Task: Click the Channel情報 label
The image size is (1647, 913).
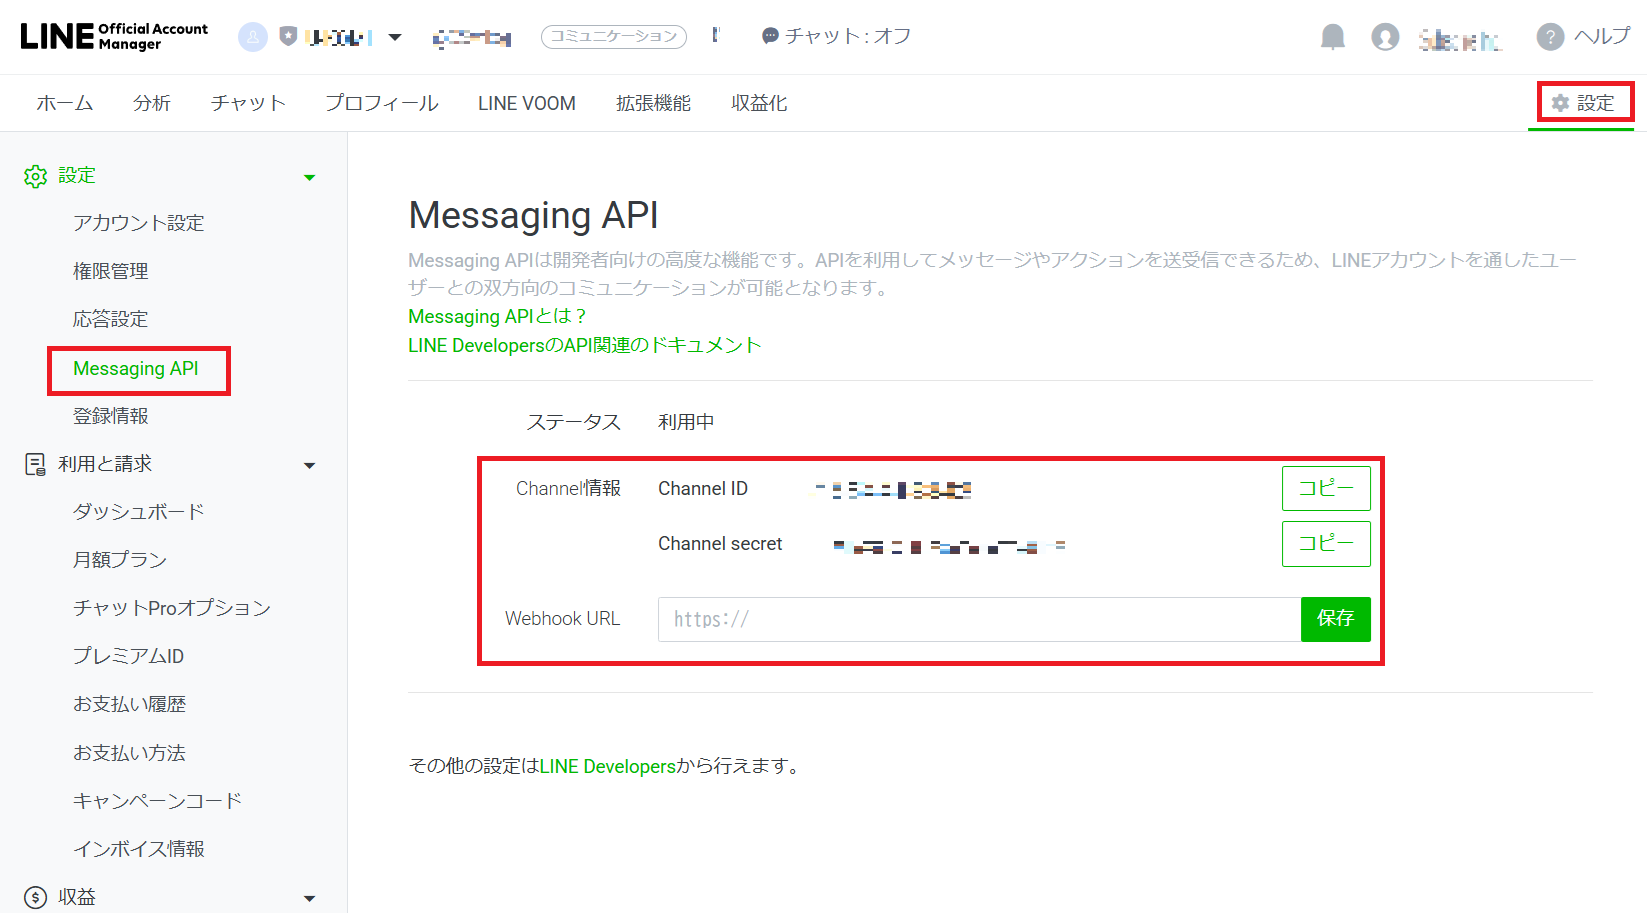Action: pos(568,489)
